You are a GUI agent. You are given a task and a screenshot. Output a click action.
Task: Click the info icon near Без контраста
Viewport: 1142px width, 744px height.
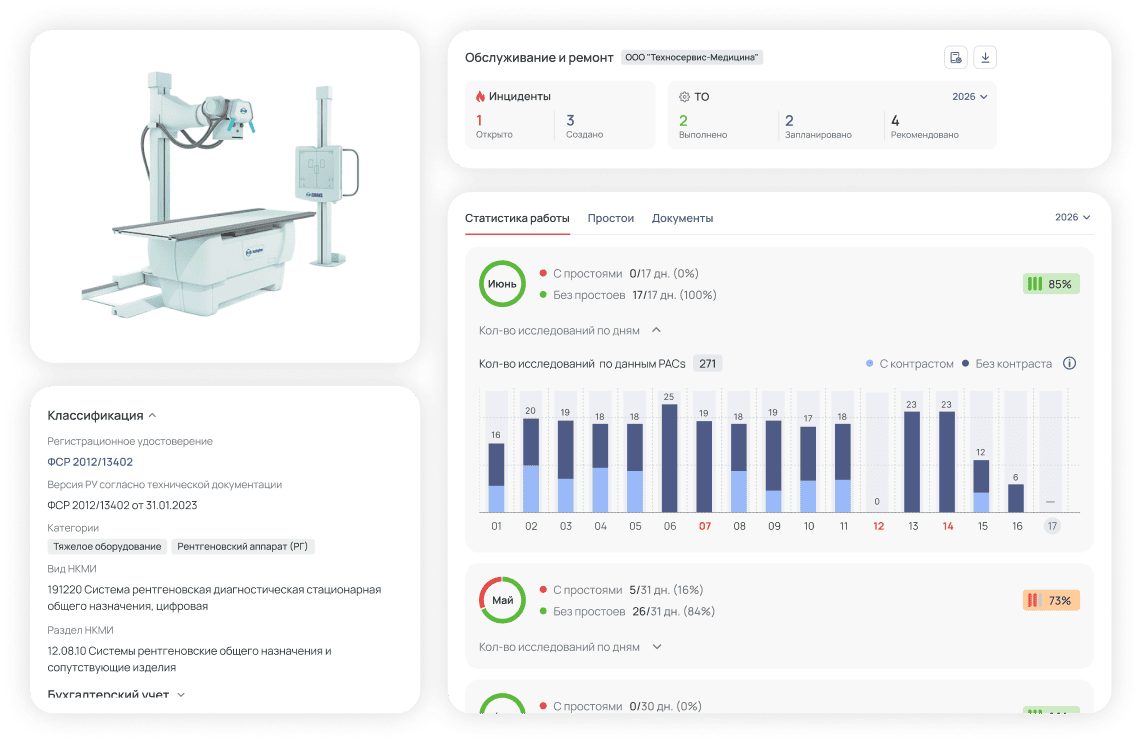pyautogui.click(x=1069, y=363)
